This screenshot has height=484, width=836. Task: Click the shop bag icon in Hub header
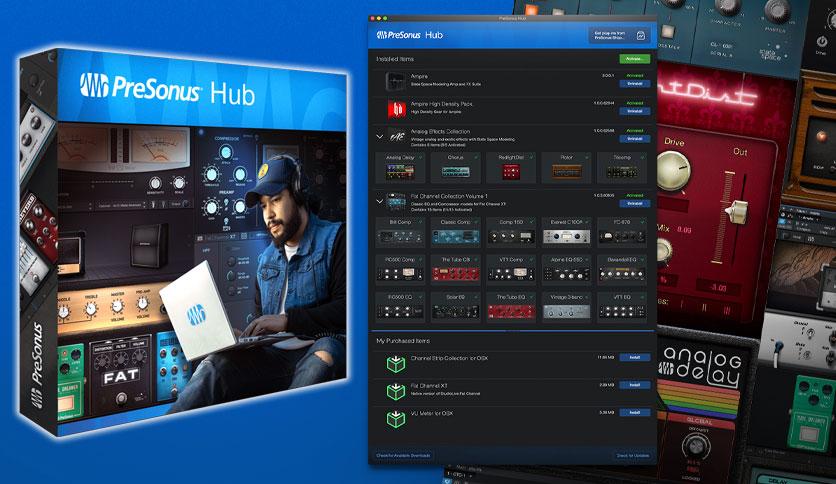coord(641,36)
